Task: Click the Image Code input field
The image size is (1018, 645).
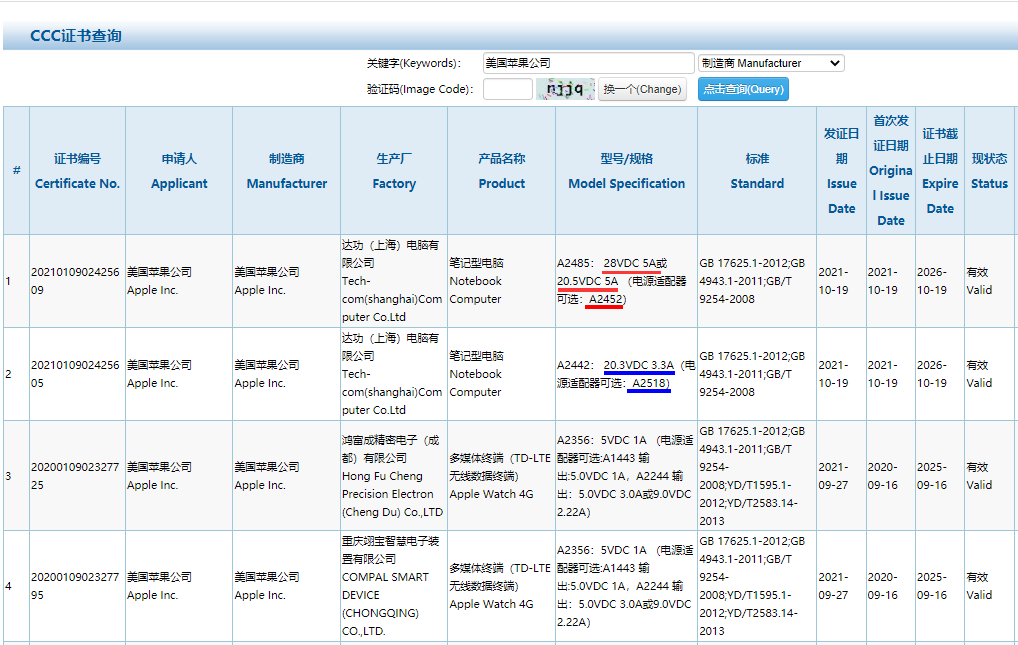Action: point(508,89)
